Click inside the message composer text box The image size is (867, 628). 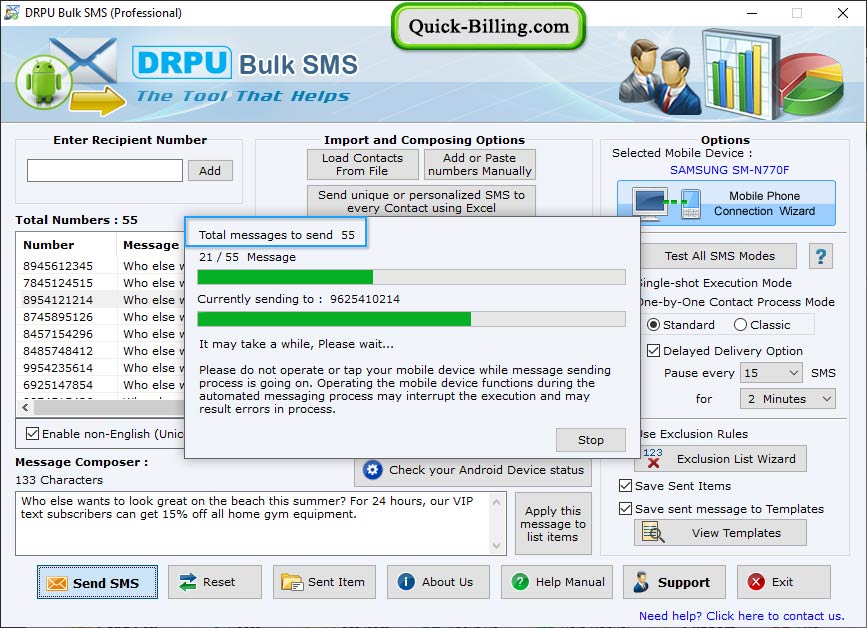click(x=253, y=523)
